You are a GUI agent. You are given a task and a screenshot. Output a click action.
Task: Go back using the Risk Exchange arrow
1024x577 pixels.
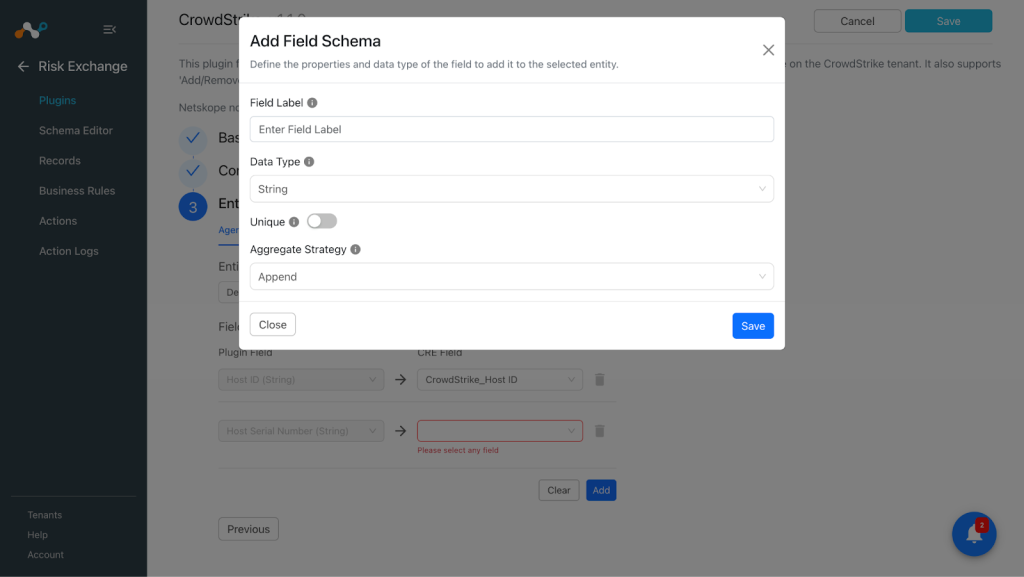pos(24,67)
